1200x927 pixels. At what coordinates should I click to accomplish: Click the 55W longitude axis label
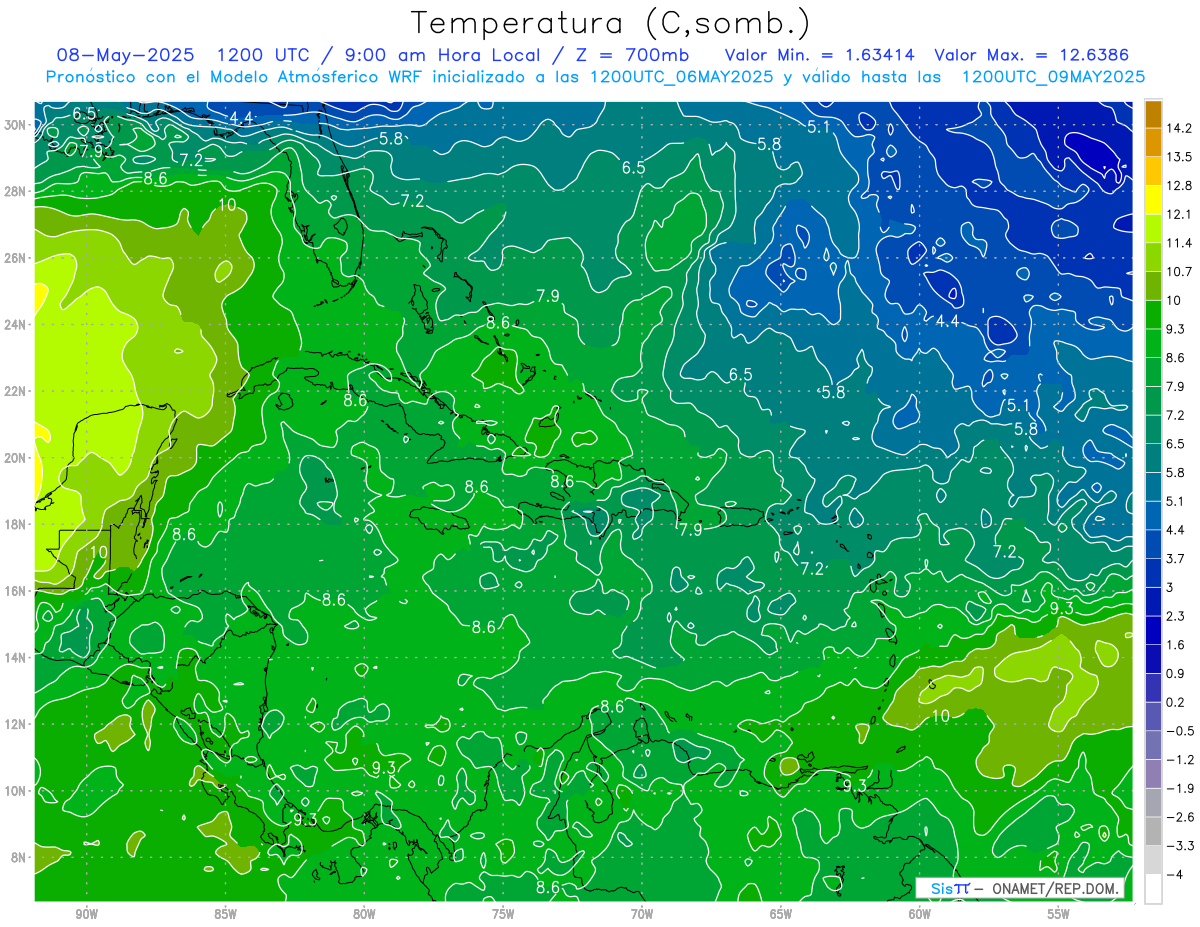(x=1058, y=914)
